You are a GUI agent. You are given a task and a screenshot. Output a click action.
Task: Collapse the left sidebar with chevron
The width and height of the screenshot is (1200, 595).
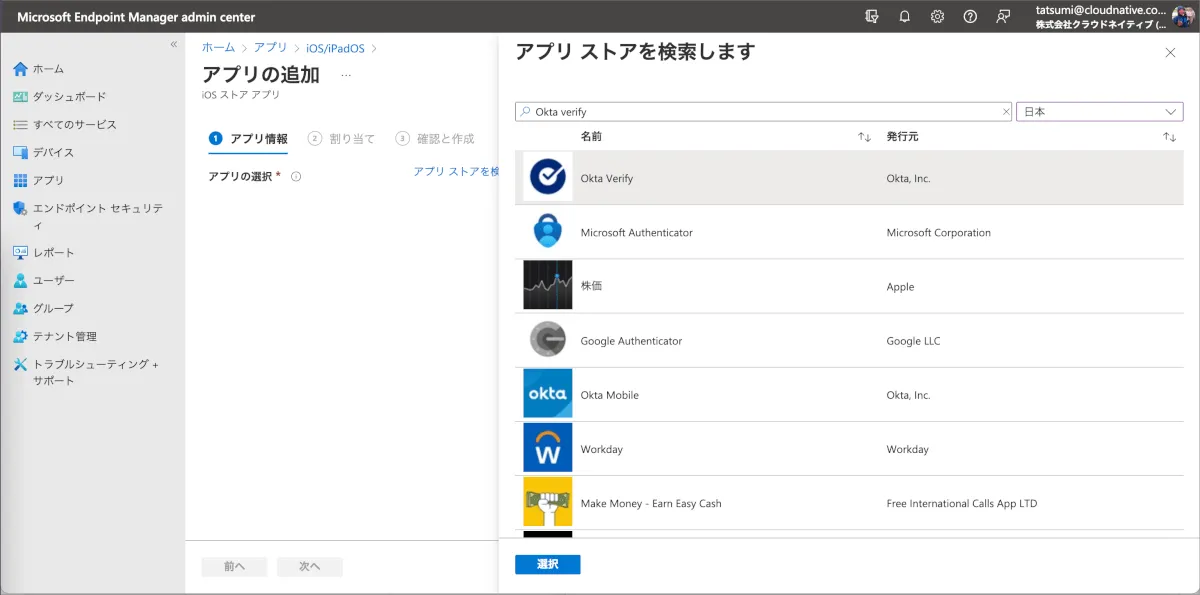tap(173, 45)
